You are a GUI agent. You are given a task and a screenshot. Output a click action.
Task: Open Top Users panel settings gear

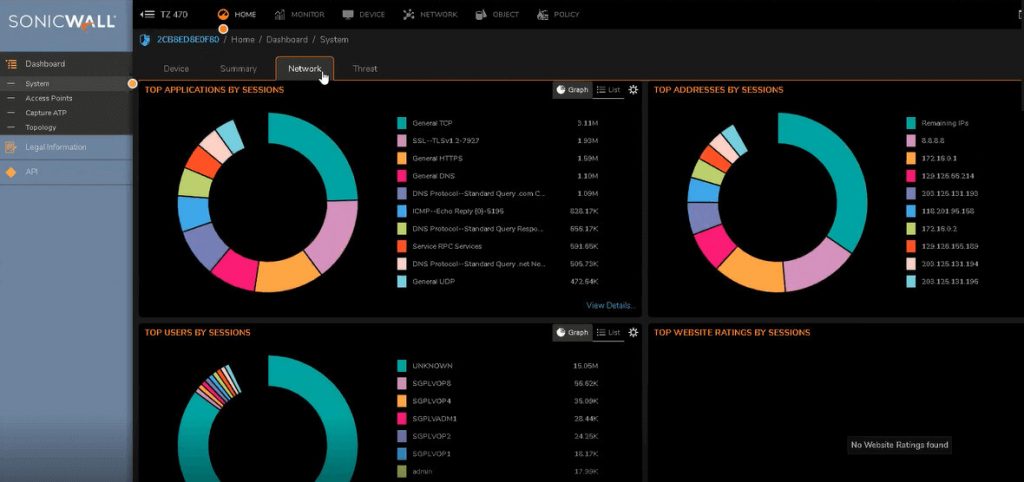(x=633, y=332)
